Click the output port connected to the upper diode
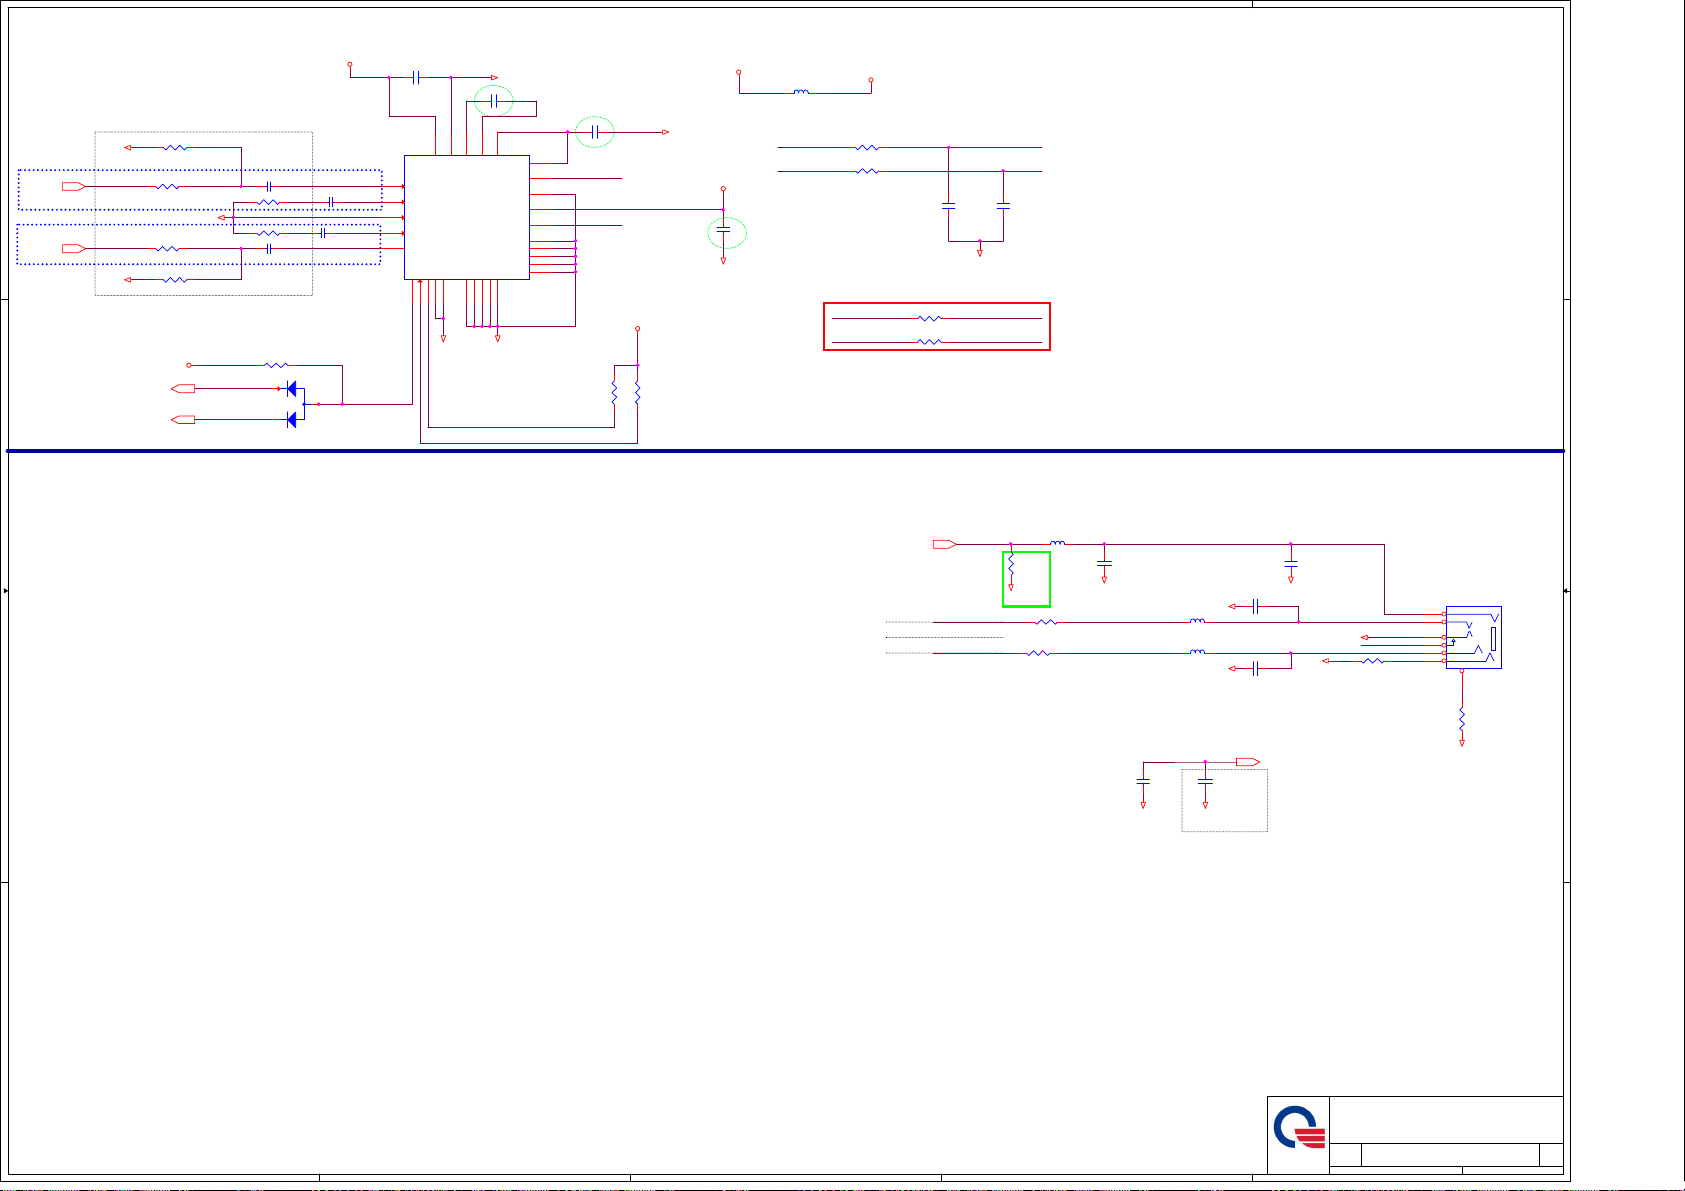This screenshot has height=1191, width=1685. point(183,389)
